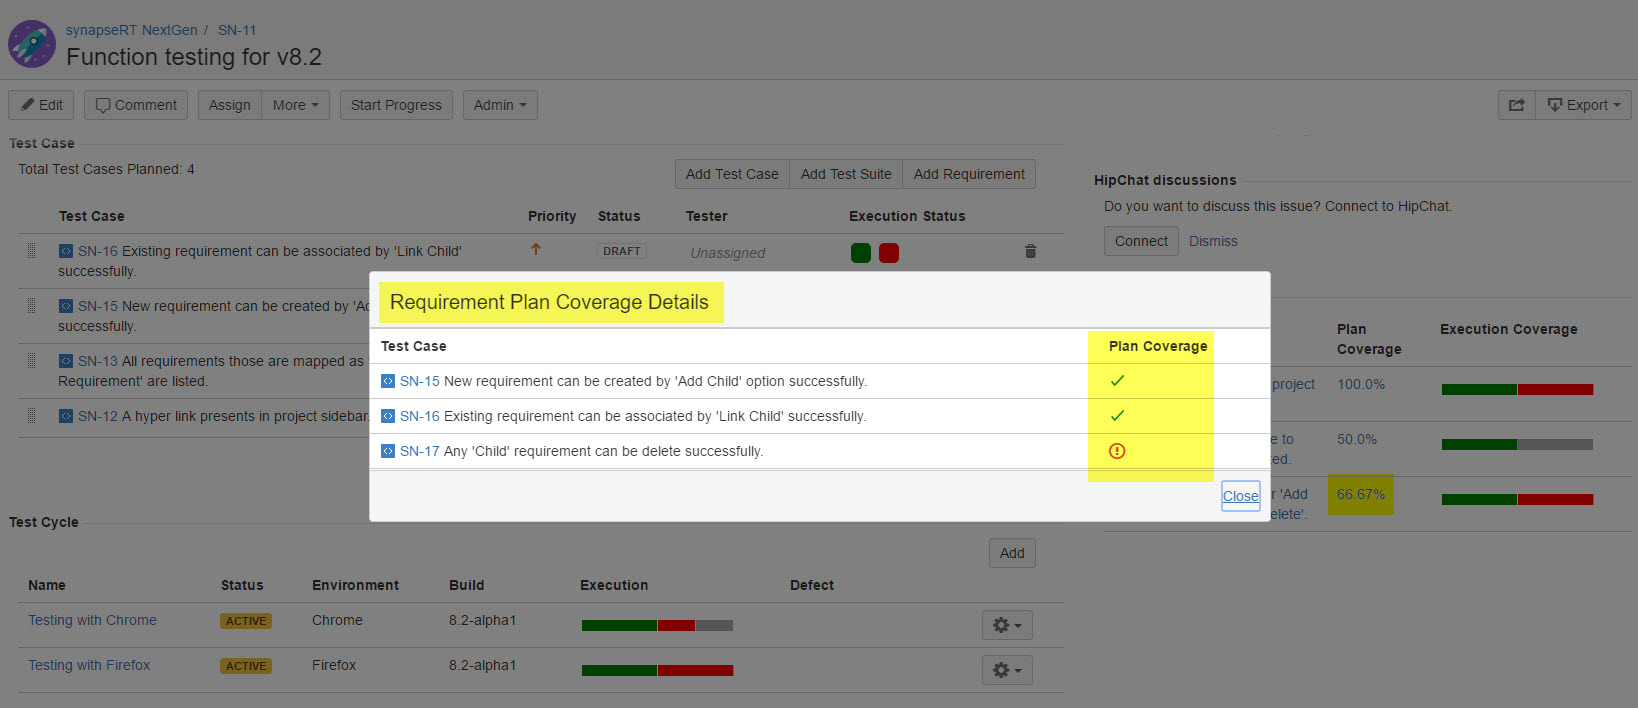Click the green execution status square for SN-16
Screen dimensions: 1638x708
click(860, 253)
